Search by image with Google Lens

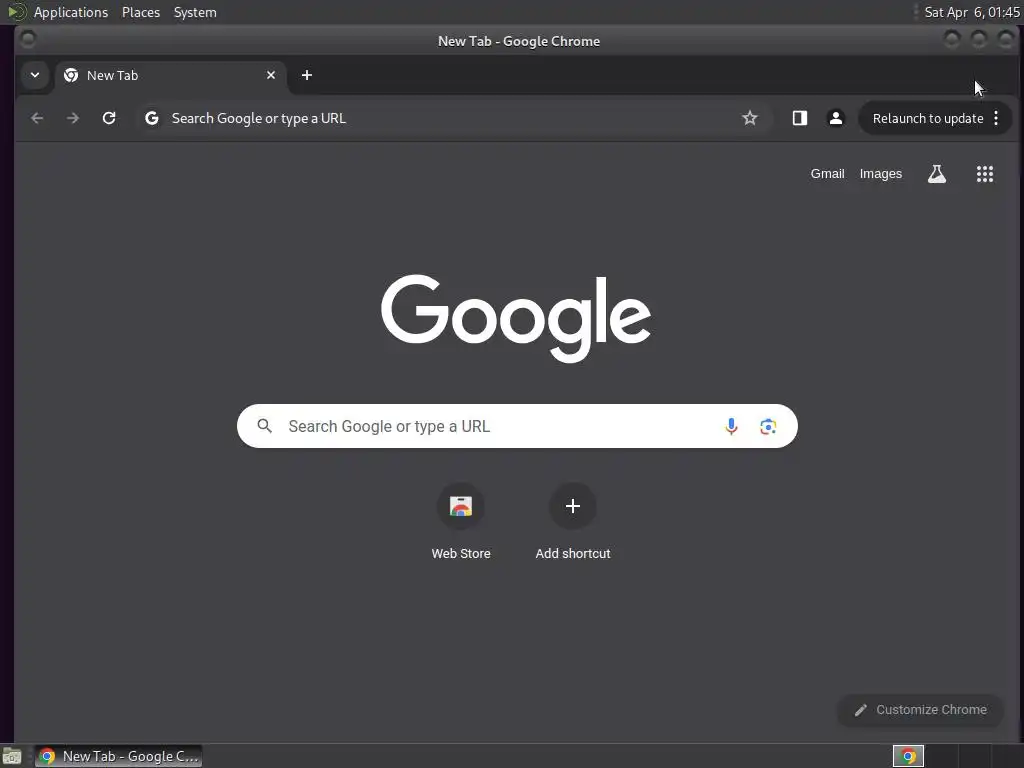click(x=768, y=426)
